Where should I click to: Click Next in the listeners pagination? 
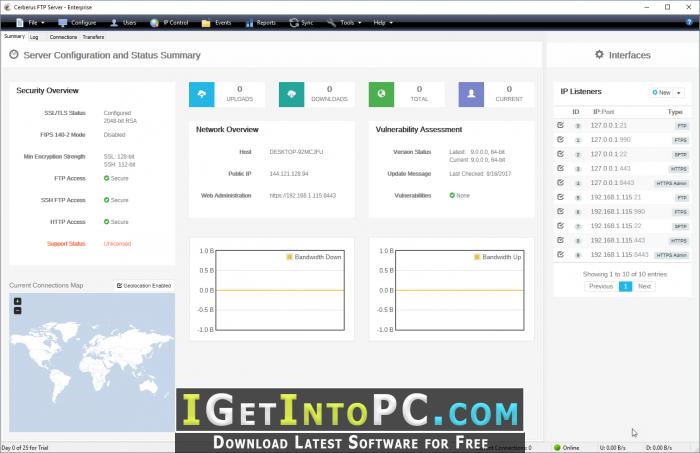pyautogui.click(x=644, y=287)
